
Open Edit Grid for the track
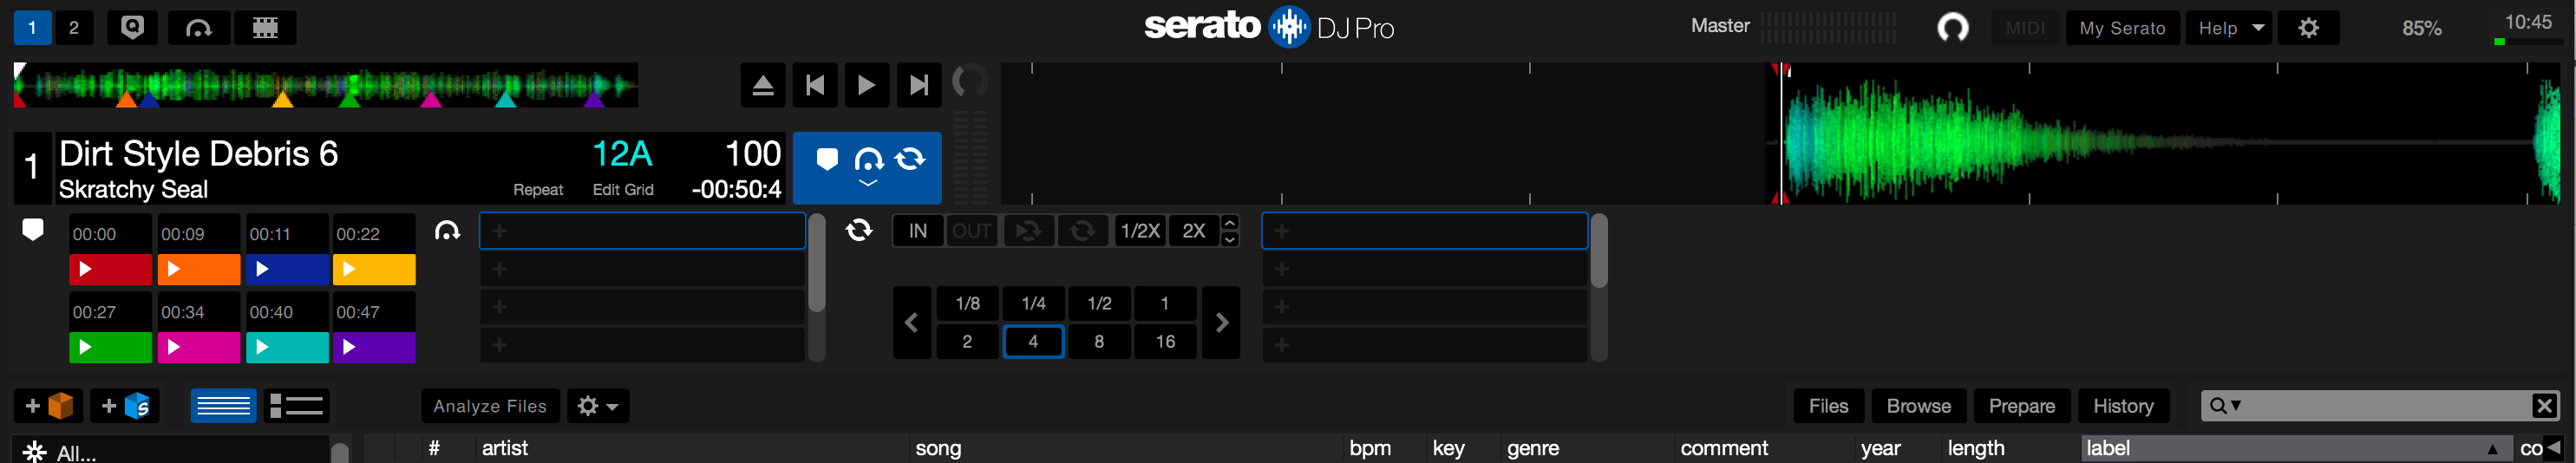point(623,190)
